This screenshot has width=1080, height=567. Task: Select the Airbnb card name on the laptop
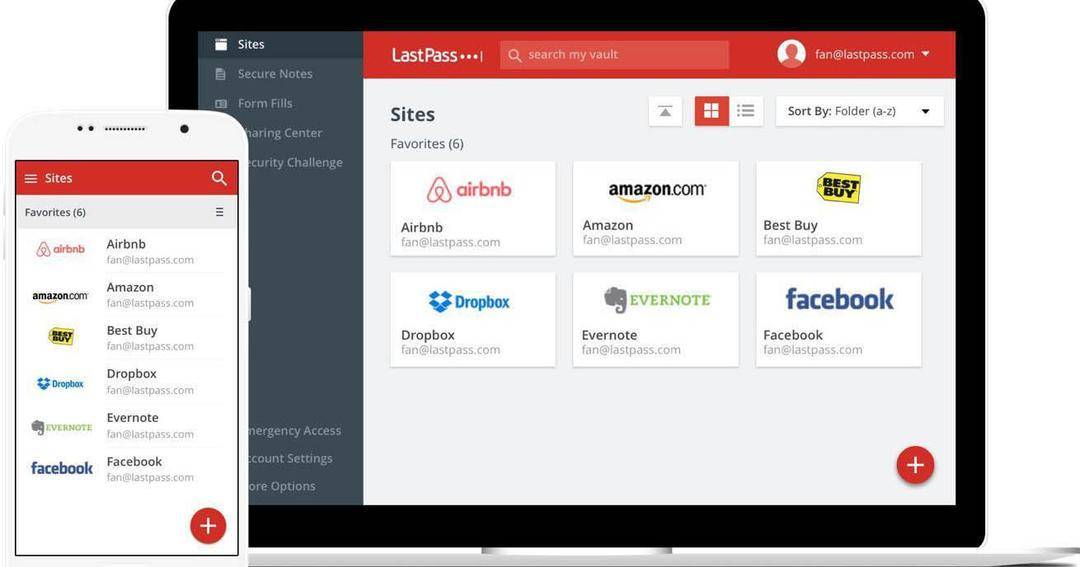(422, 227)
